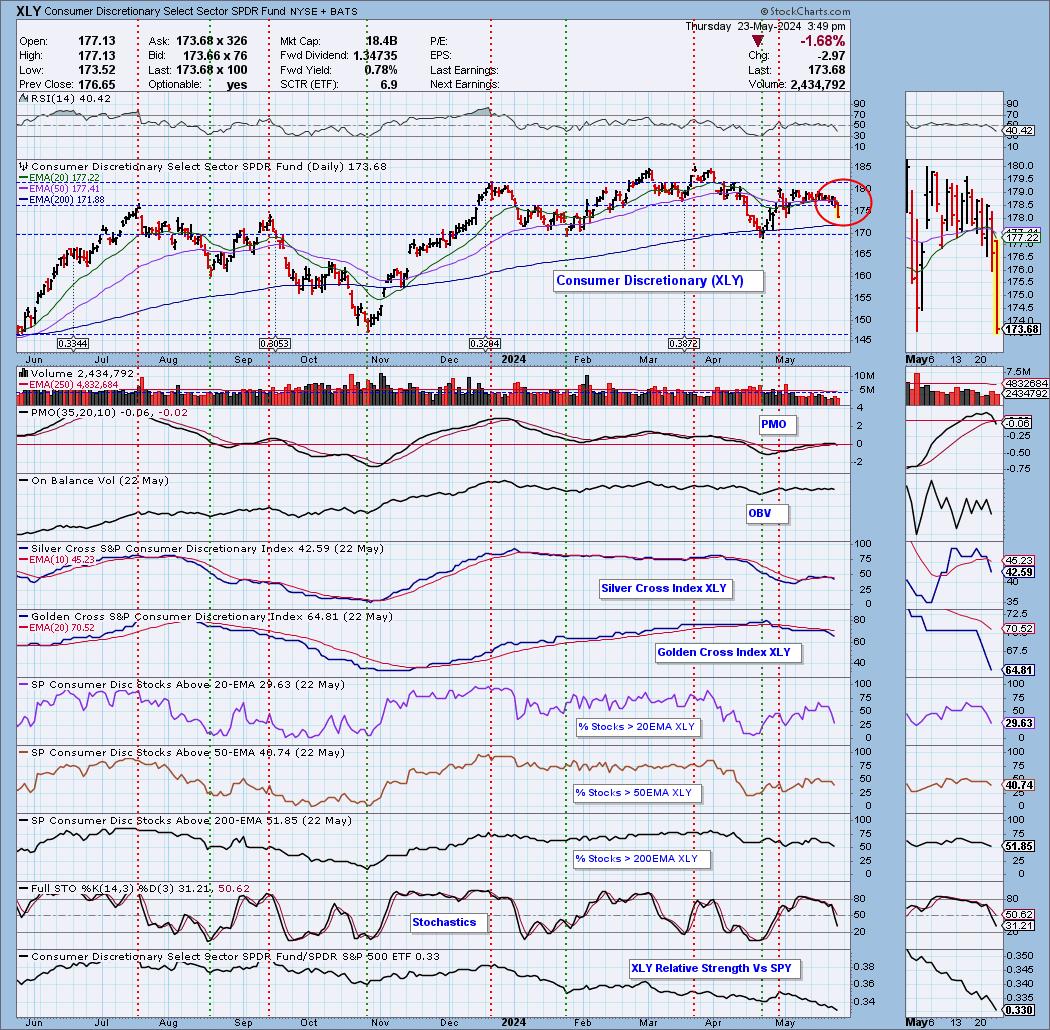1050x1030 pixels.
Task: Click the '% Stocks > 20EMA XLY' label
Action: pos(636,727)
